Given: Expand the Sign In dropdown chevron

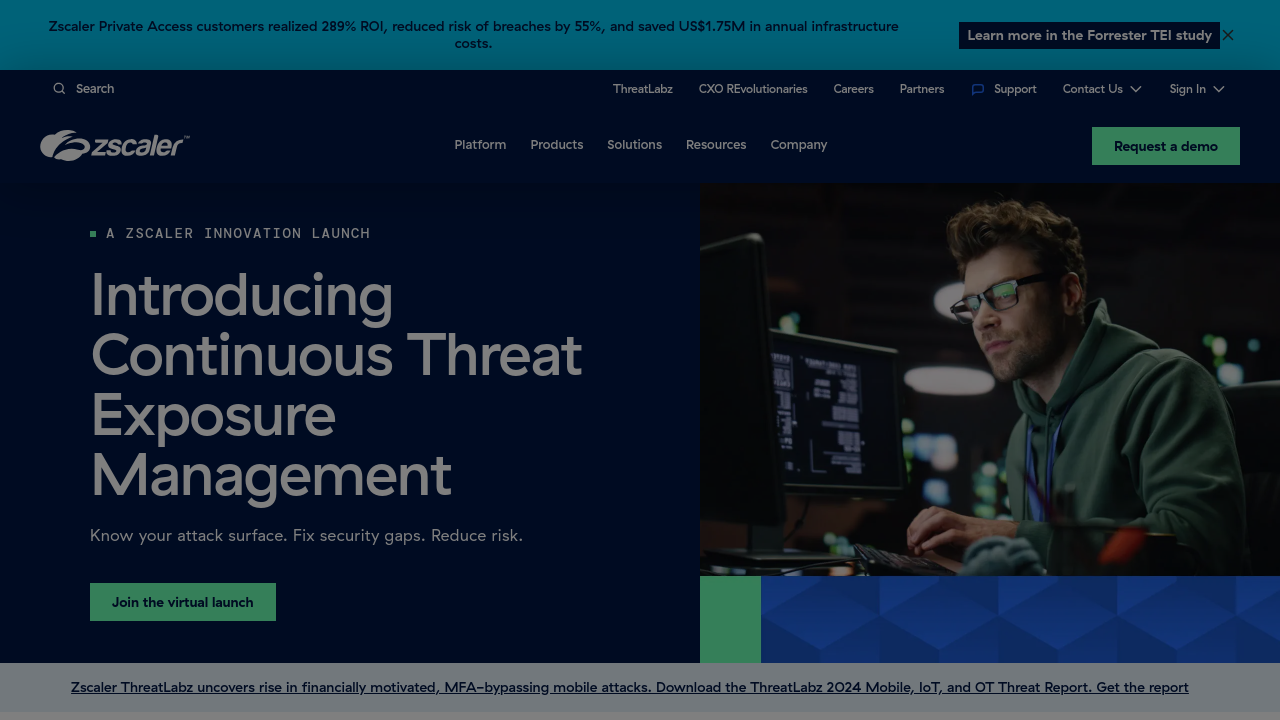Looking at the screenshot, I should pyautogui.click(x=1219, y=89).
